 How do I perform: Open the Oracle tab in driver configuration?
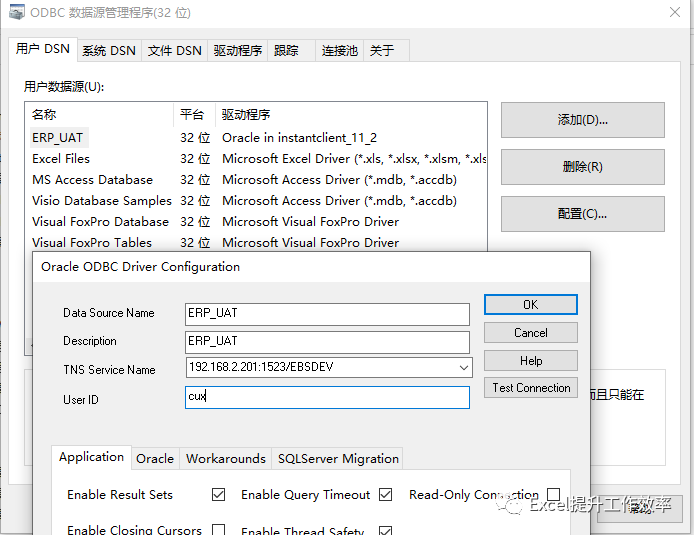pos(155,458)
